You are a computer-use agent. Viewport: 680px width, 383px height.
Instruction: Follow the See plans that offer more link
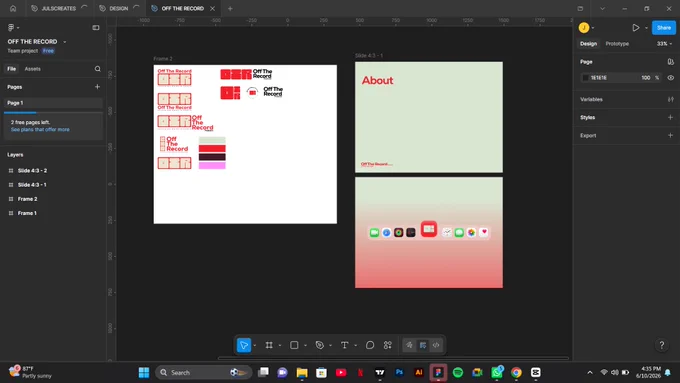[x=40, y=130]
